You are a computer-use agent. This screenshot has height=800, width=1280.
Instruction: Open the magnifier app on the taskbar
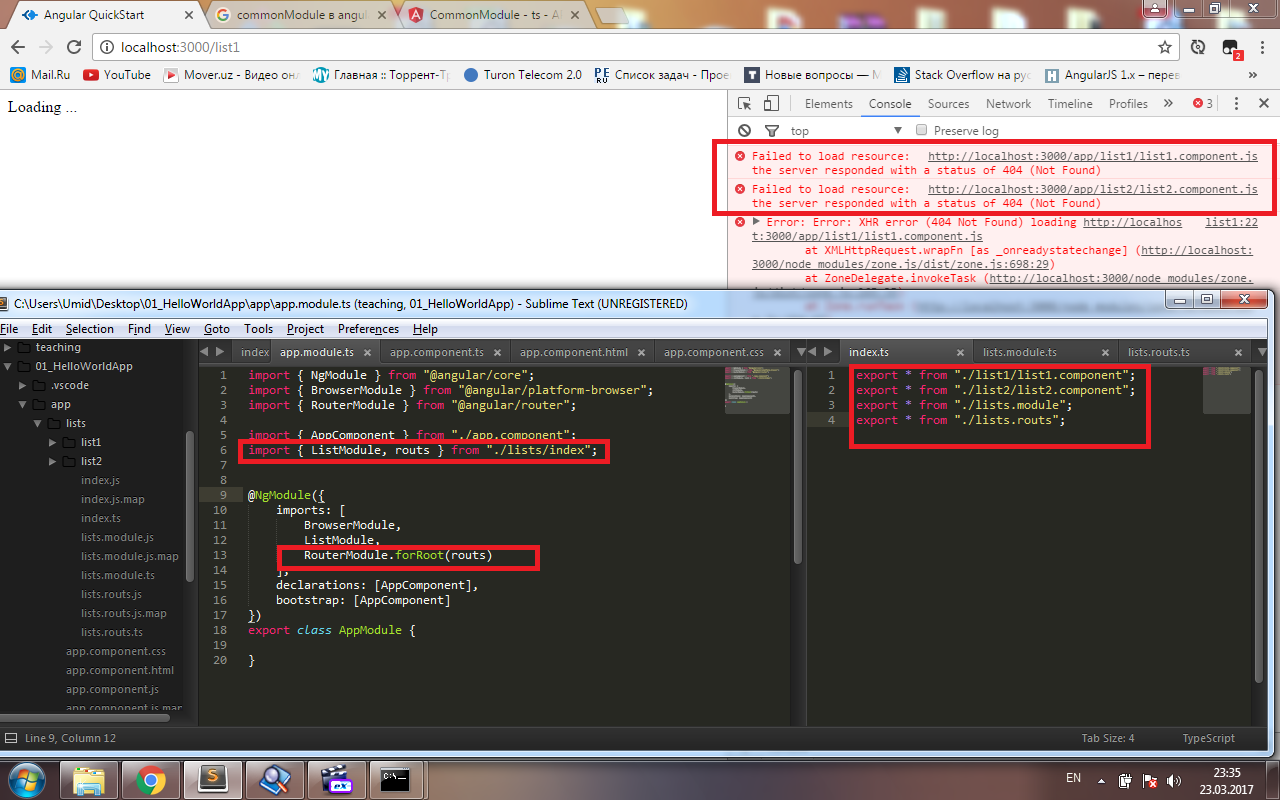[x=274, y=779]
